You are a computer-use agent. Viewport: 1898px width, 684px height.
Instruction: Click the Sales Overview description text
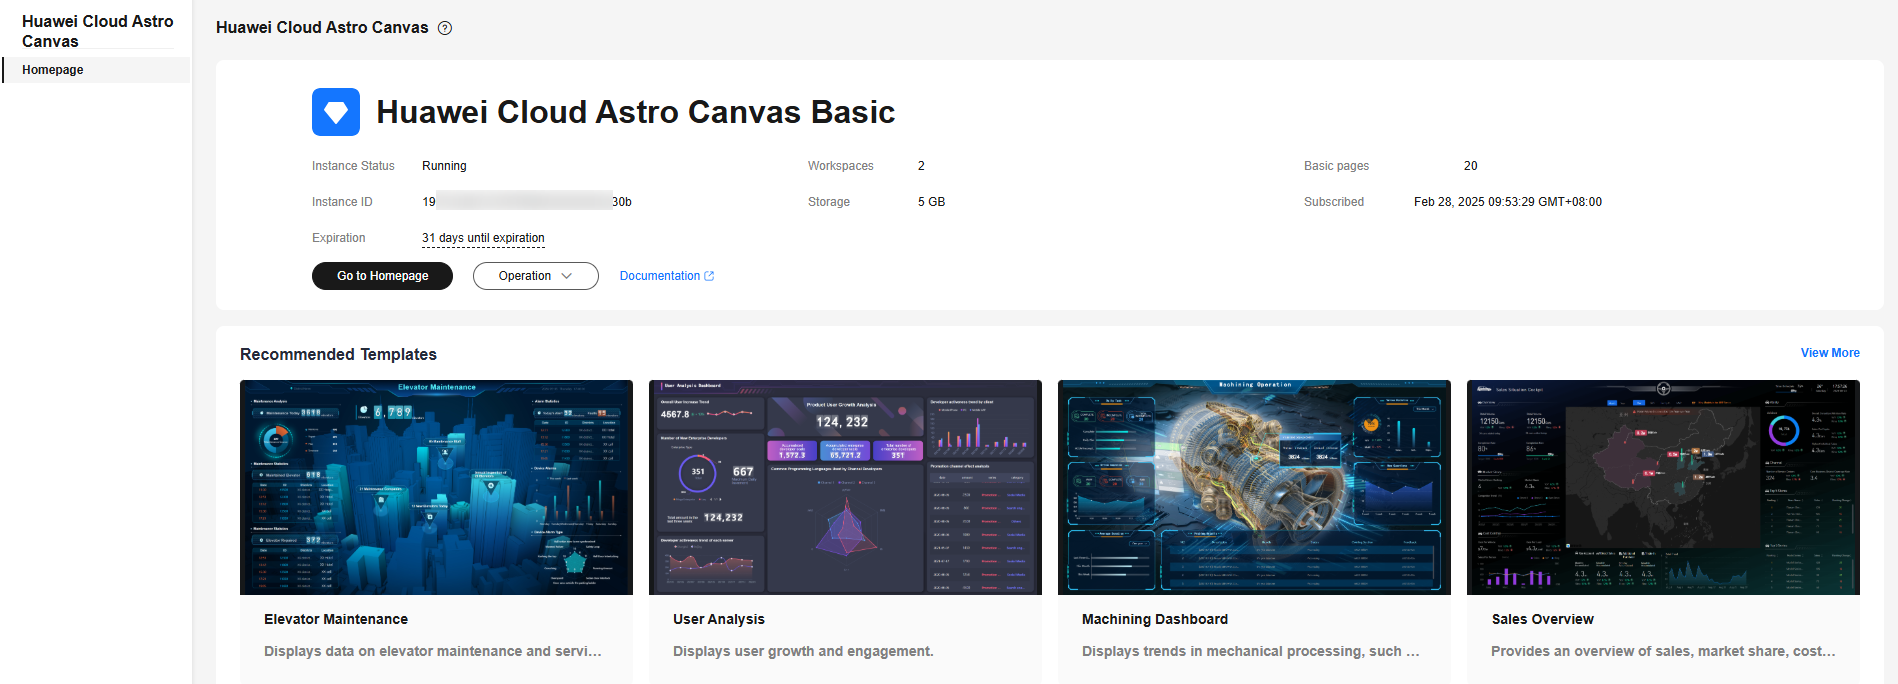click(x=1663, y=651)
